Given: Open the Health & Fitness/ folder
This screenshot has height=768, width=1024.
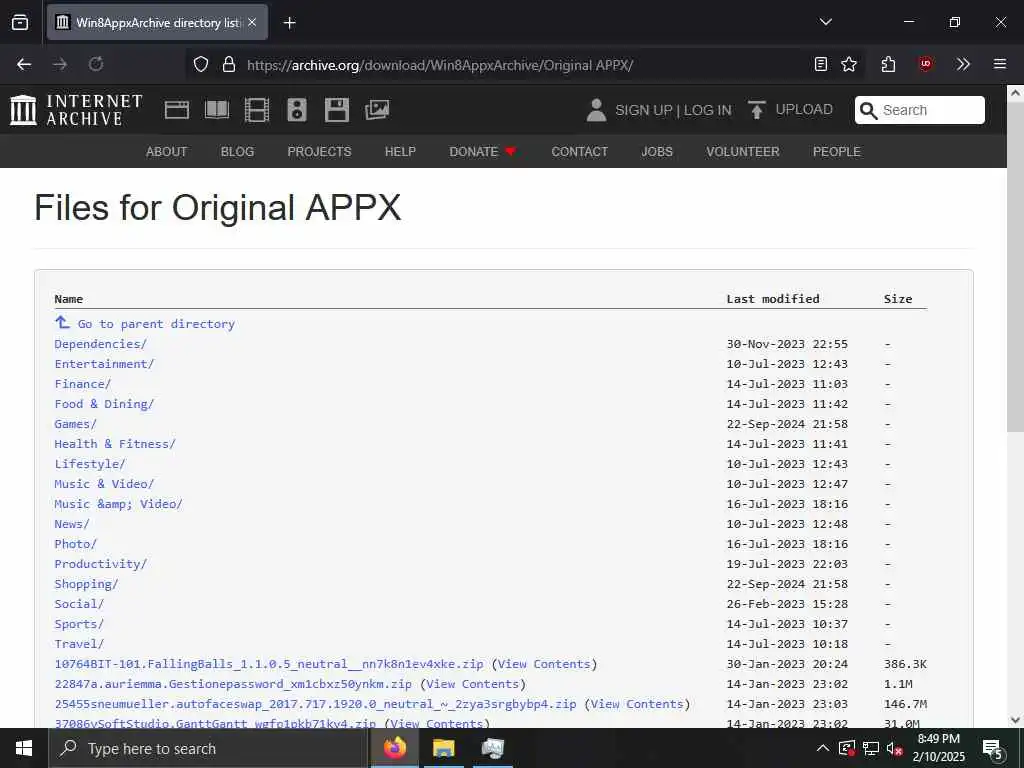Looking at the screenshot, I should coord(115,444).
